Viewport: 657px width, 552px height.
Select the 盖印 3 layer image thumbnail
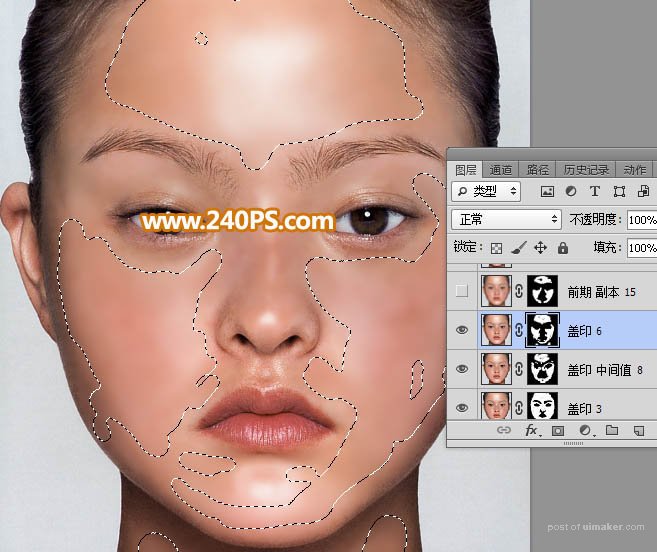coord(497,406)
